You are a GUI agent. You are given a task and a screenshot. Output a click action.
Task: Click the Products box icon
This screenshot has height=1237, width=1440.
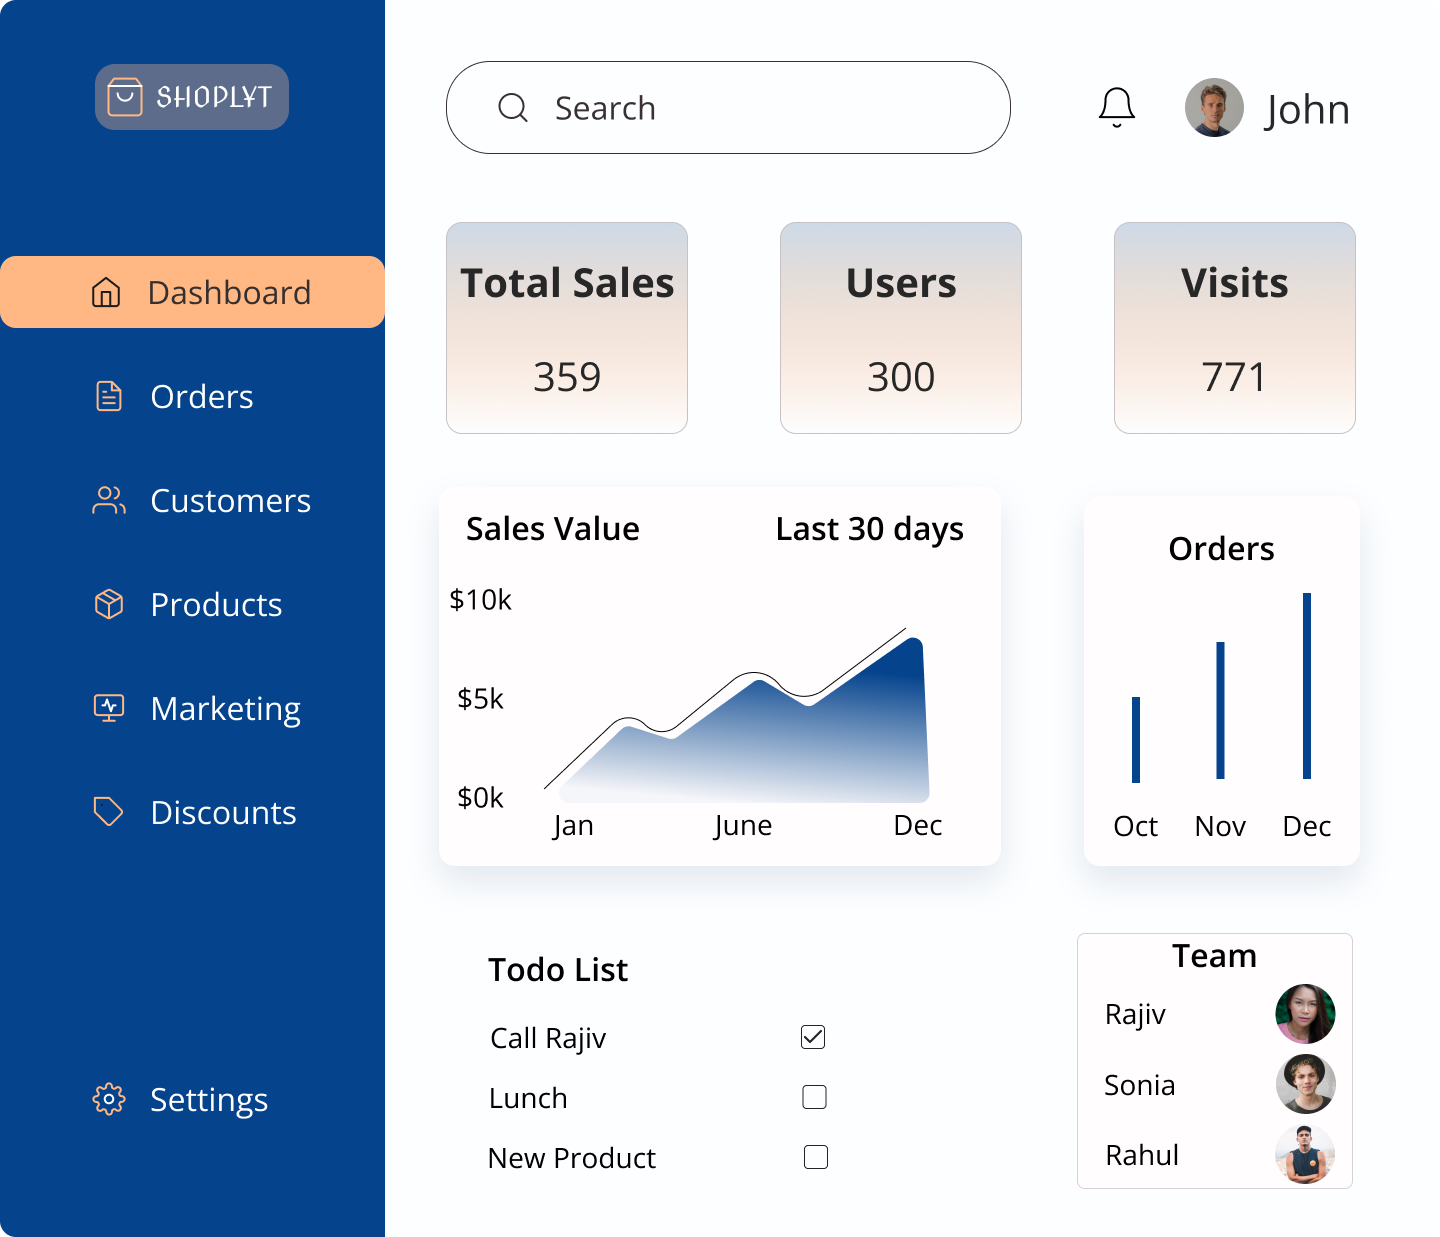[108, 605]
